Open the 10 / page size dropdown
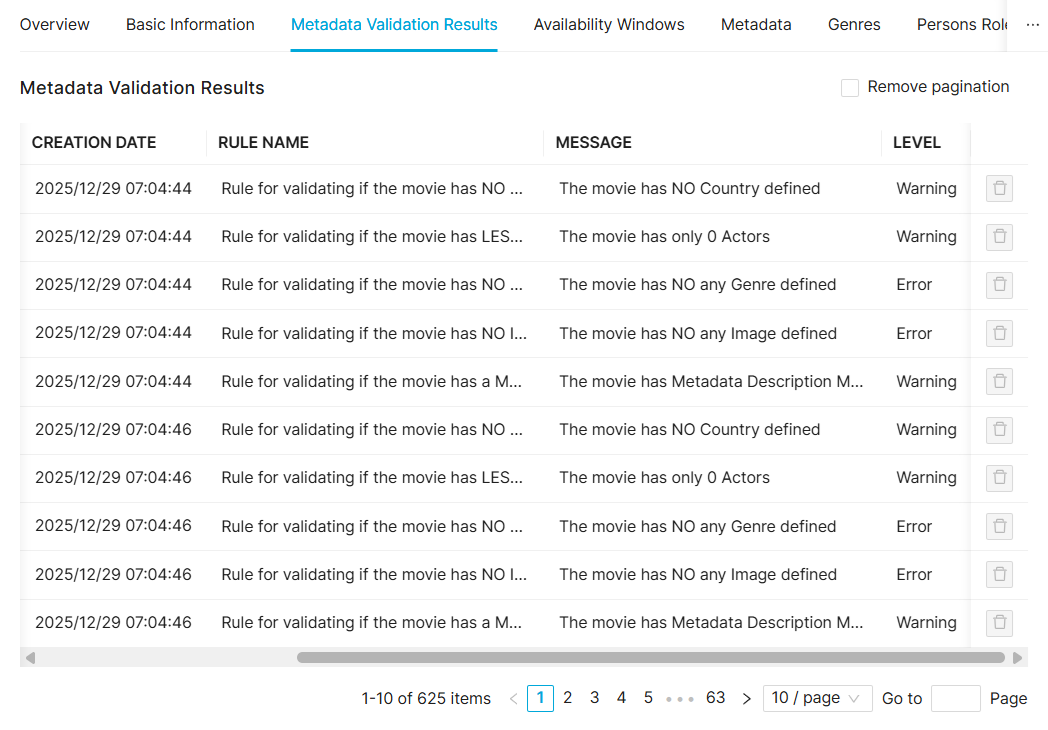Viewport: 1048px width, 730px height. point(816,698)
